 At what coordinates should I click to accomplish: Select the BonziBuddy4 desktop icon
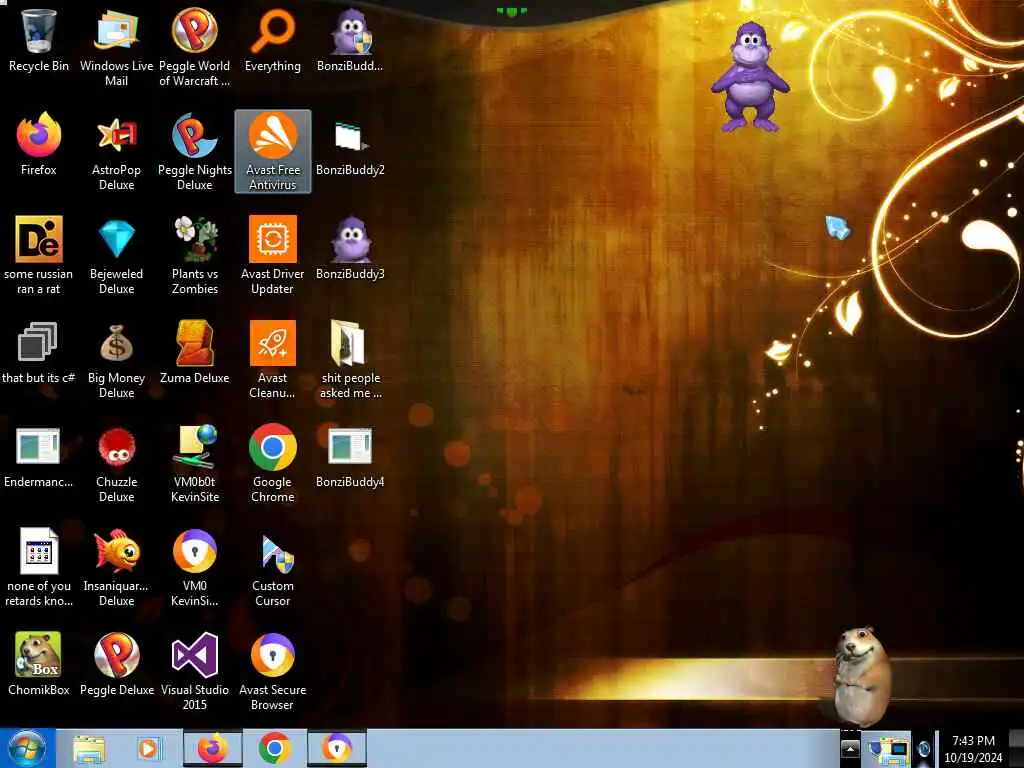coord(351,457)
